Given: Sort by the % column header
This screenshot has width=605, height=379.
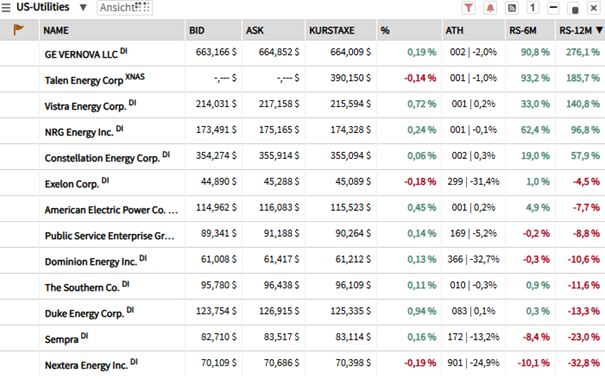Looking at the screenshot, I should click(385, 30).
